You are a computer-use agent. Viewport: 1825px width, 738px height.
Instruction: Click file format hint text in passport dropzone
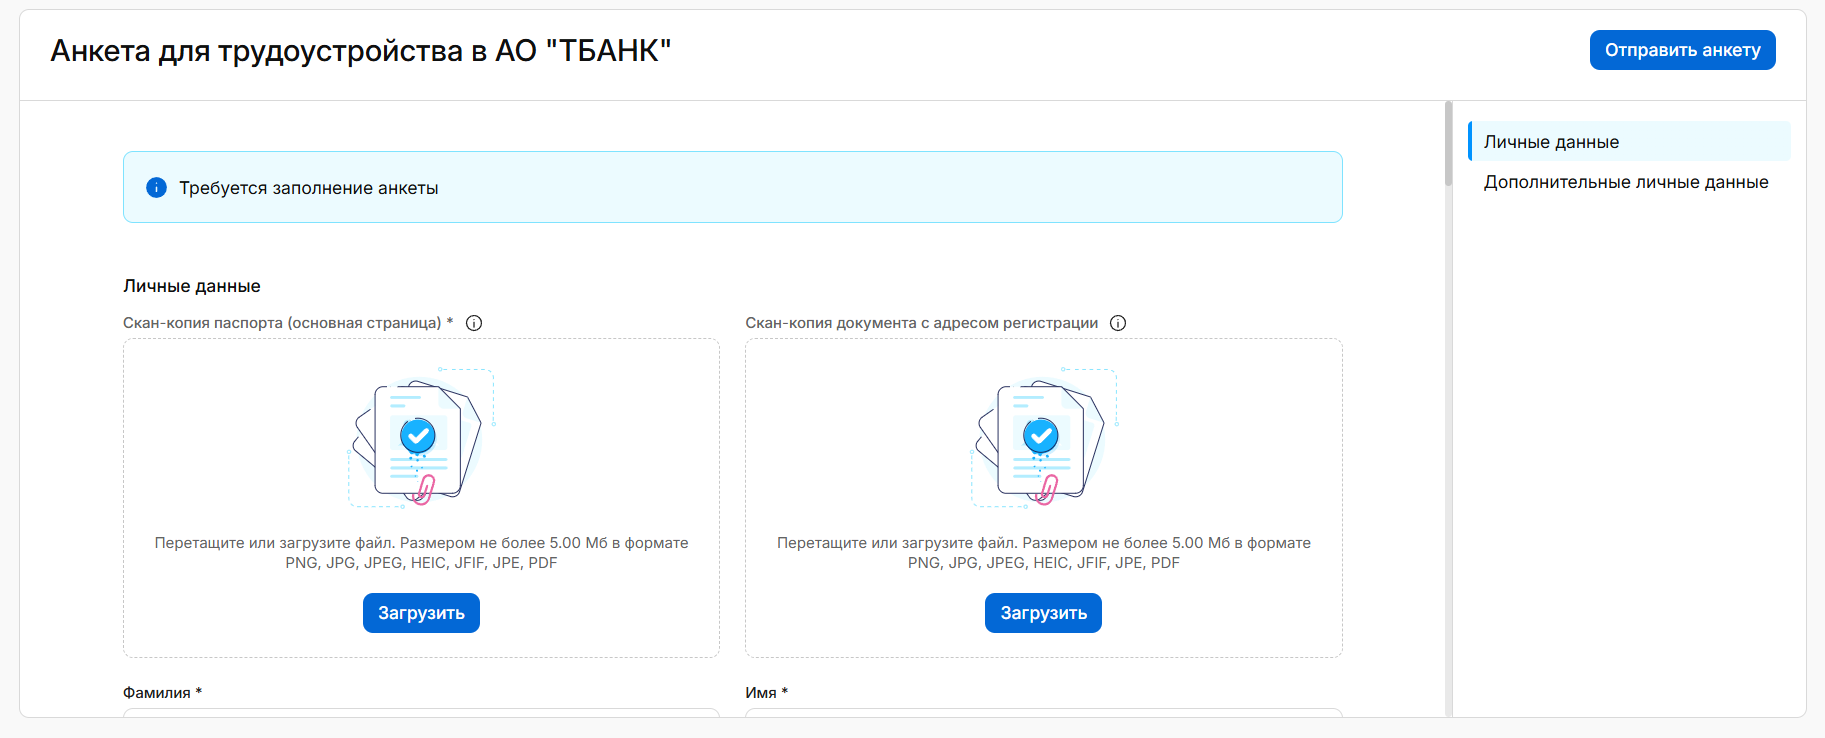coord(421,553)
